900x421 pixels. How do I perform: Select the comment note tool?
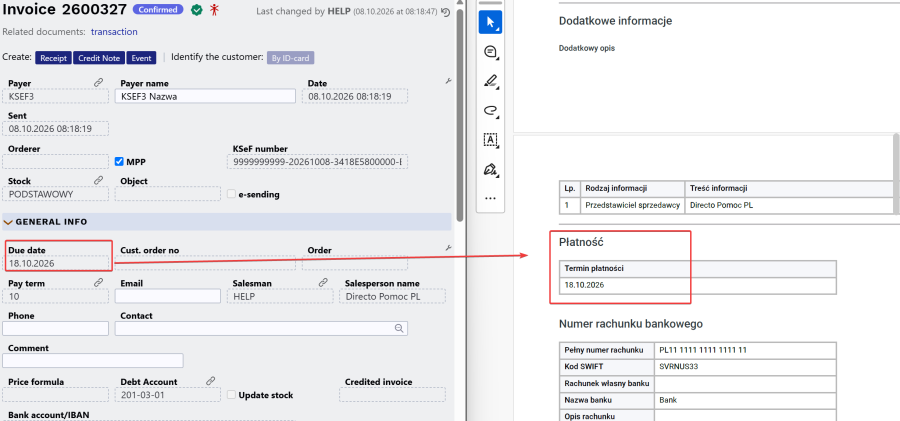(490, 52)
